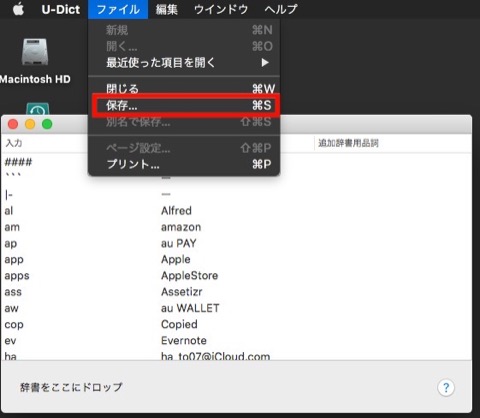Select the Copied conversion cell
The height and width of the screenshot is (418, 480).
[x=179, y=324]
